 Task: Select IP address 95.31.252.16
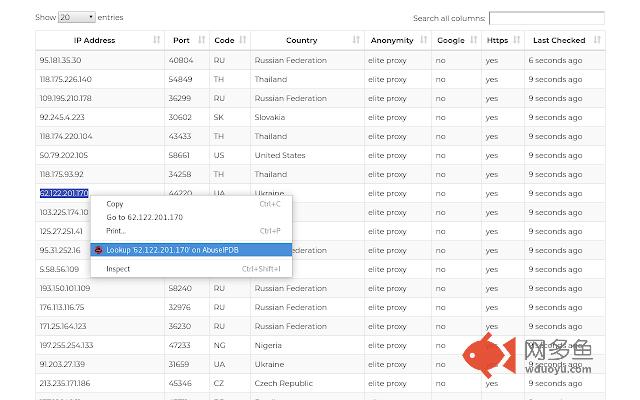(60, 250)
